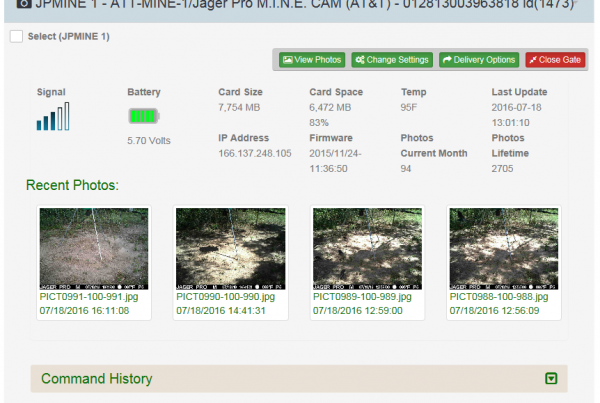
Task: Open the Command History section header
Action: point(299,379)
